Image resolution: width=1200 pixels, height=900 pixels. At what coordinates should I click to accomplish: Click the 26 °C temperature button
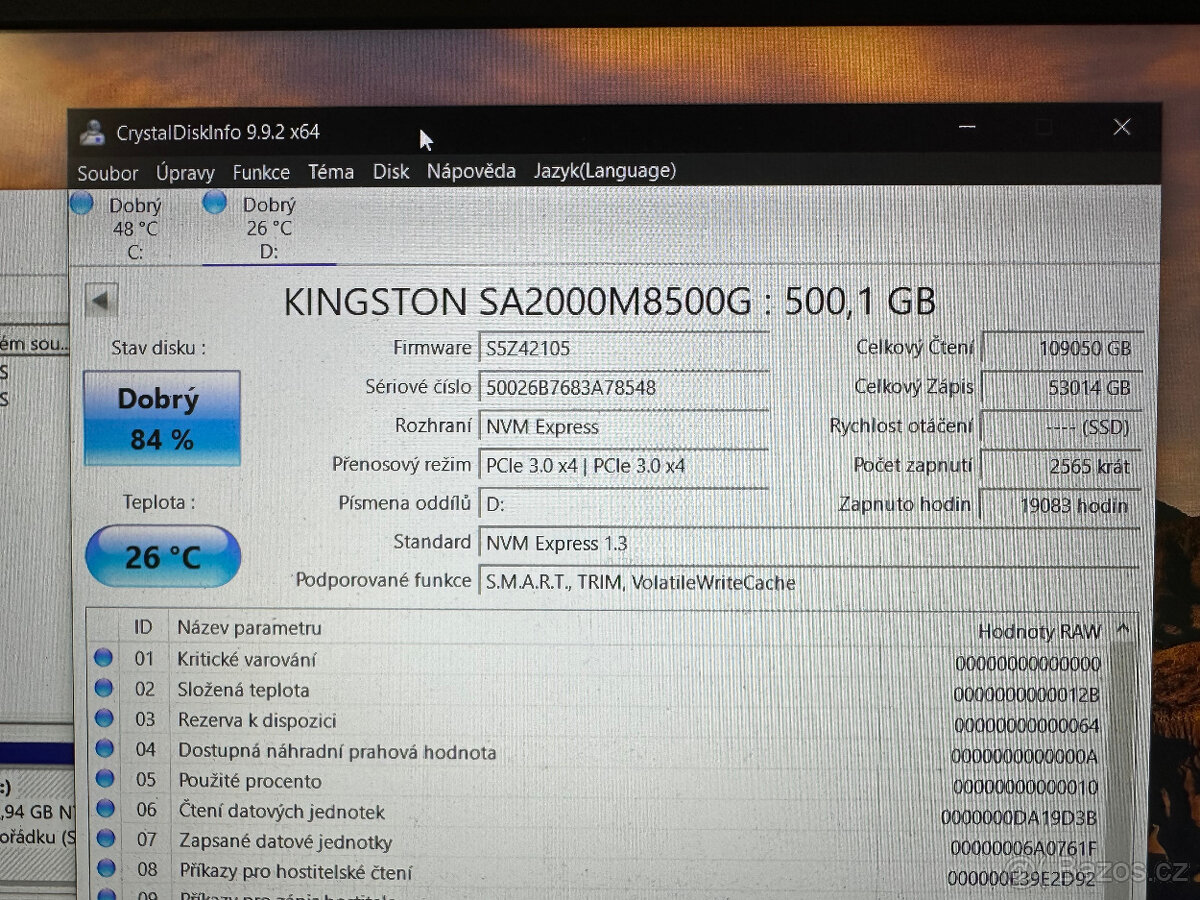163,556
